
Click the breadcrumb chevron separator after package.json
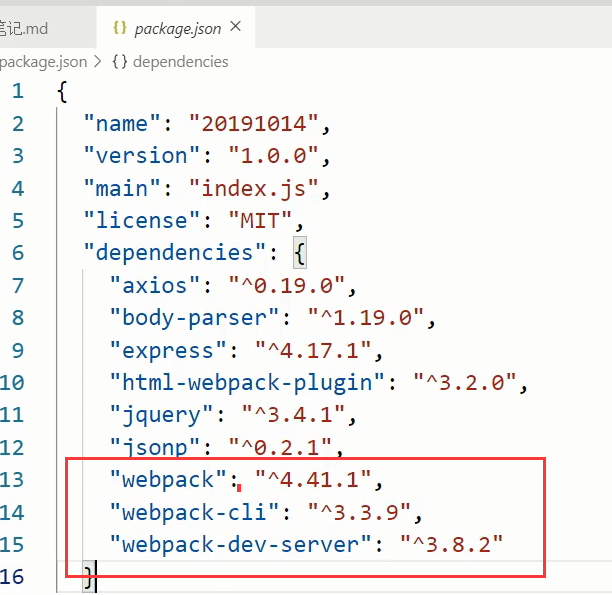click(98, 62)
